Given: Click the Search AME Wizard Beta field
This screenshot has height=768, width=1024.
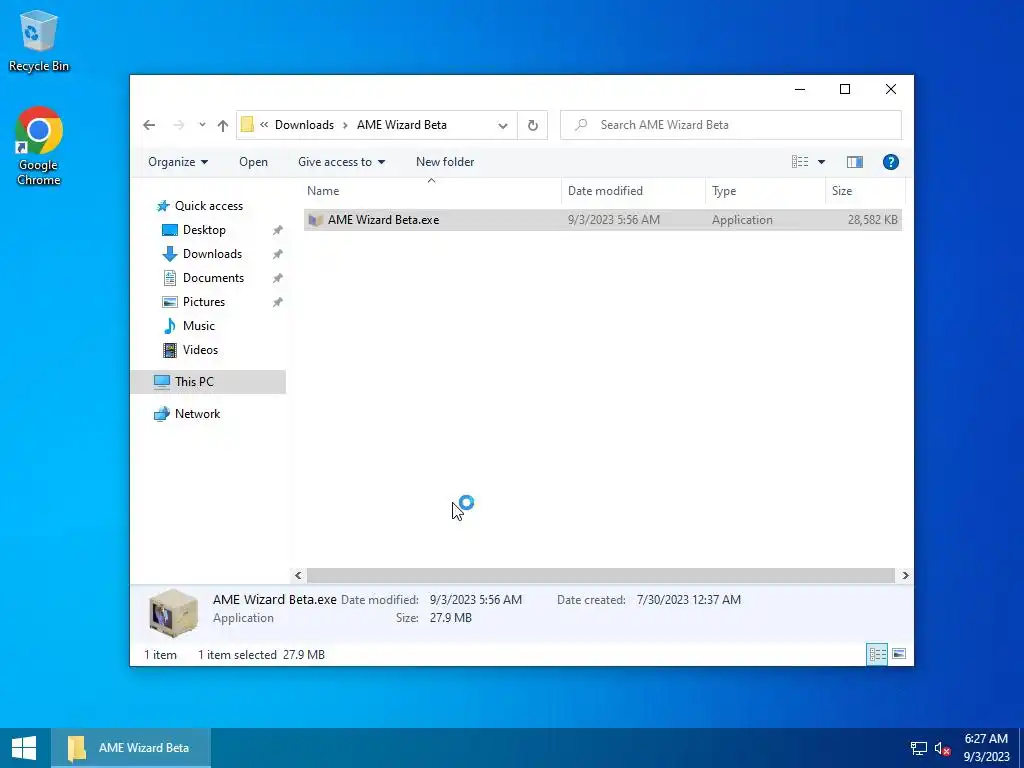Looking at the screenshot, I should coord(731,125).
